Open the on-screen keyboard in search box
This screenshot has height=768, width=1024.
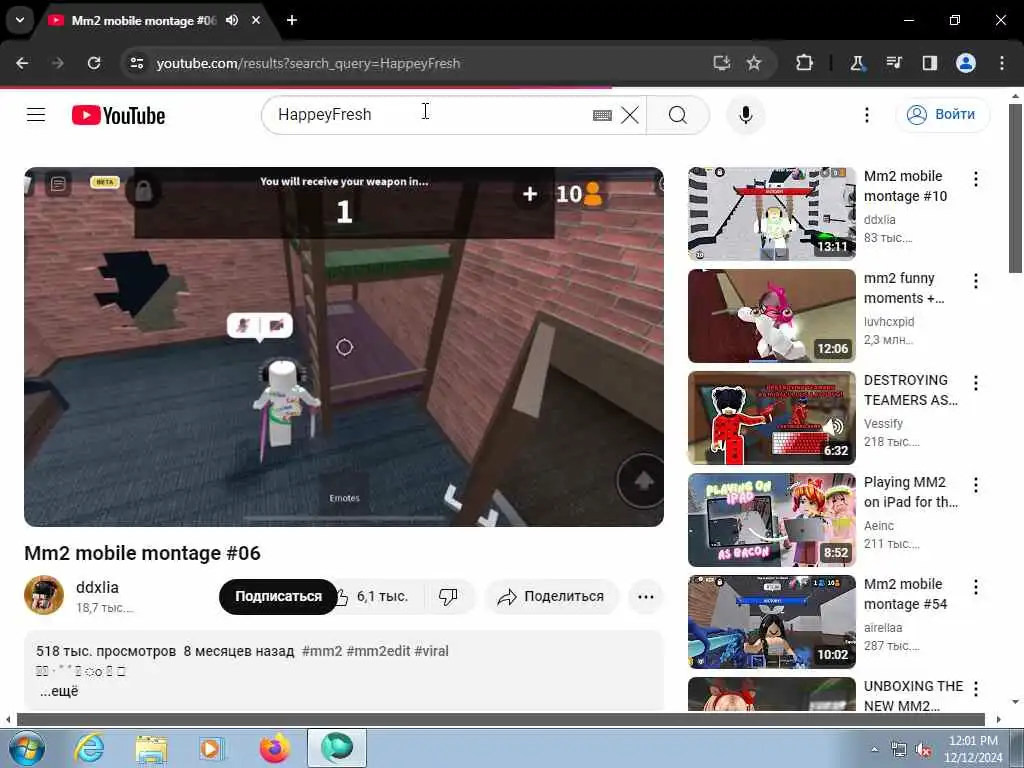[x=602, y=116]
